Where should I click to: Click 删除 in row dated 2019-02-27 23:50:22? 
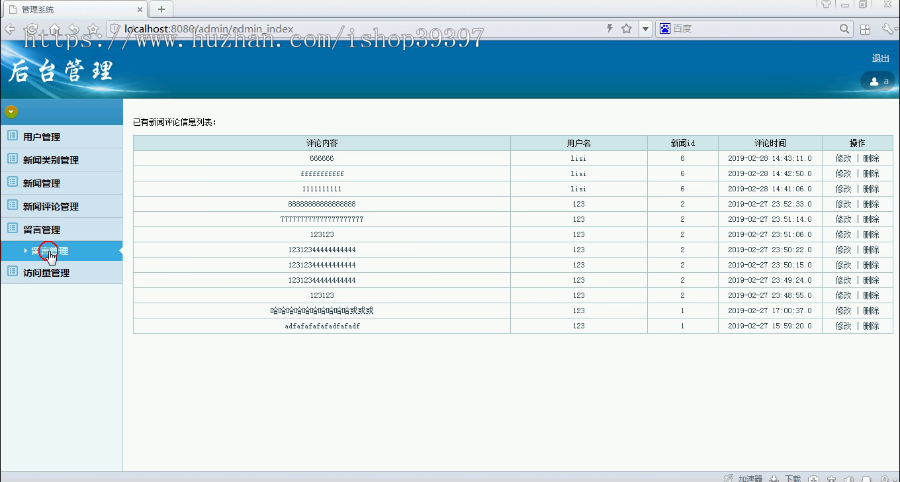(x=871, y=250)
